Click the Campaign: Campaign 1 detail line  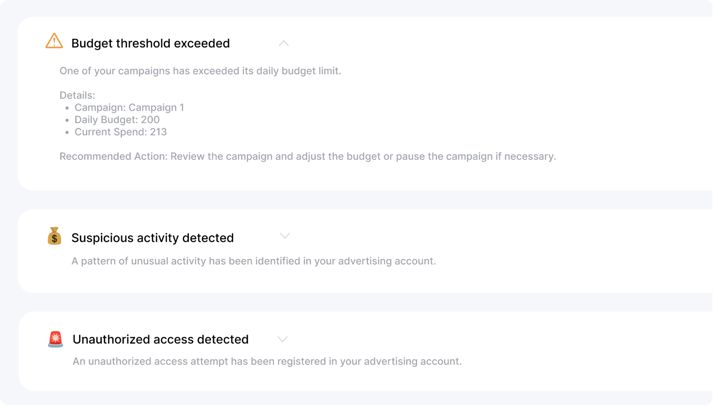[129, 108]
